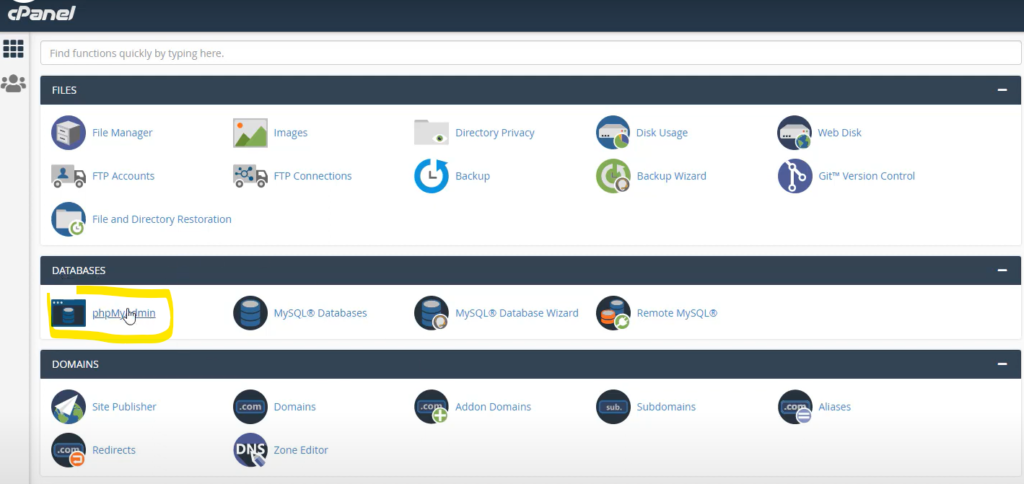Click the MySQL Database Wizard icon
Screen dimensions: 1024x484
click(432, 314)
